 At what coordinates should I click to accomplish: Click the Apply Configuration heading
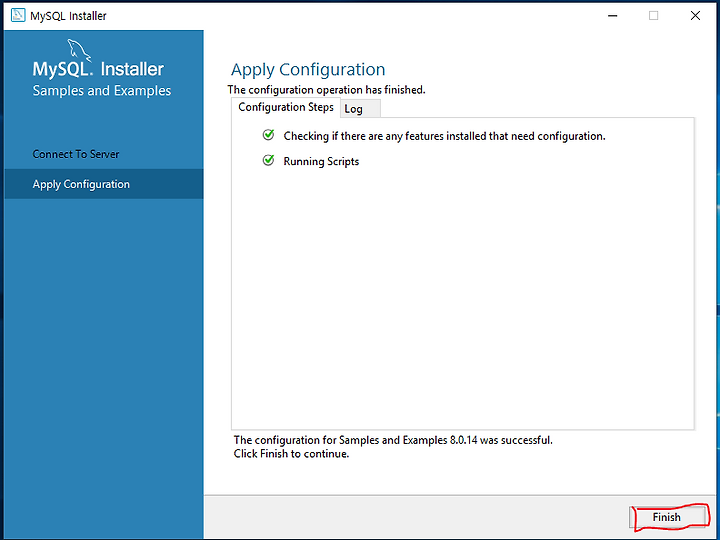[308, 70]
